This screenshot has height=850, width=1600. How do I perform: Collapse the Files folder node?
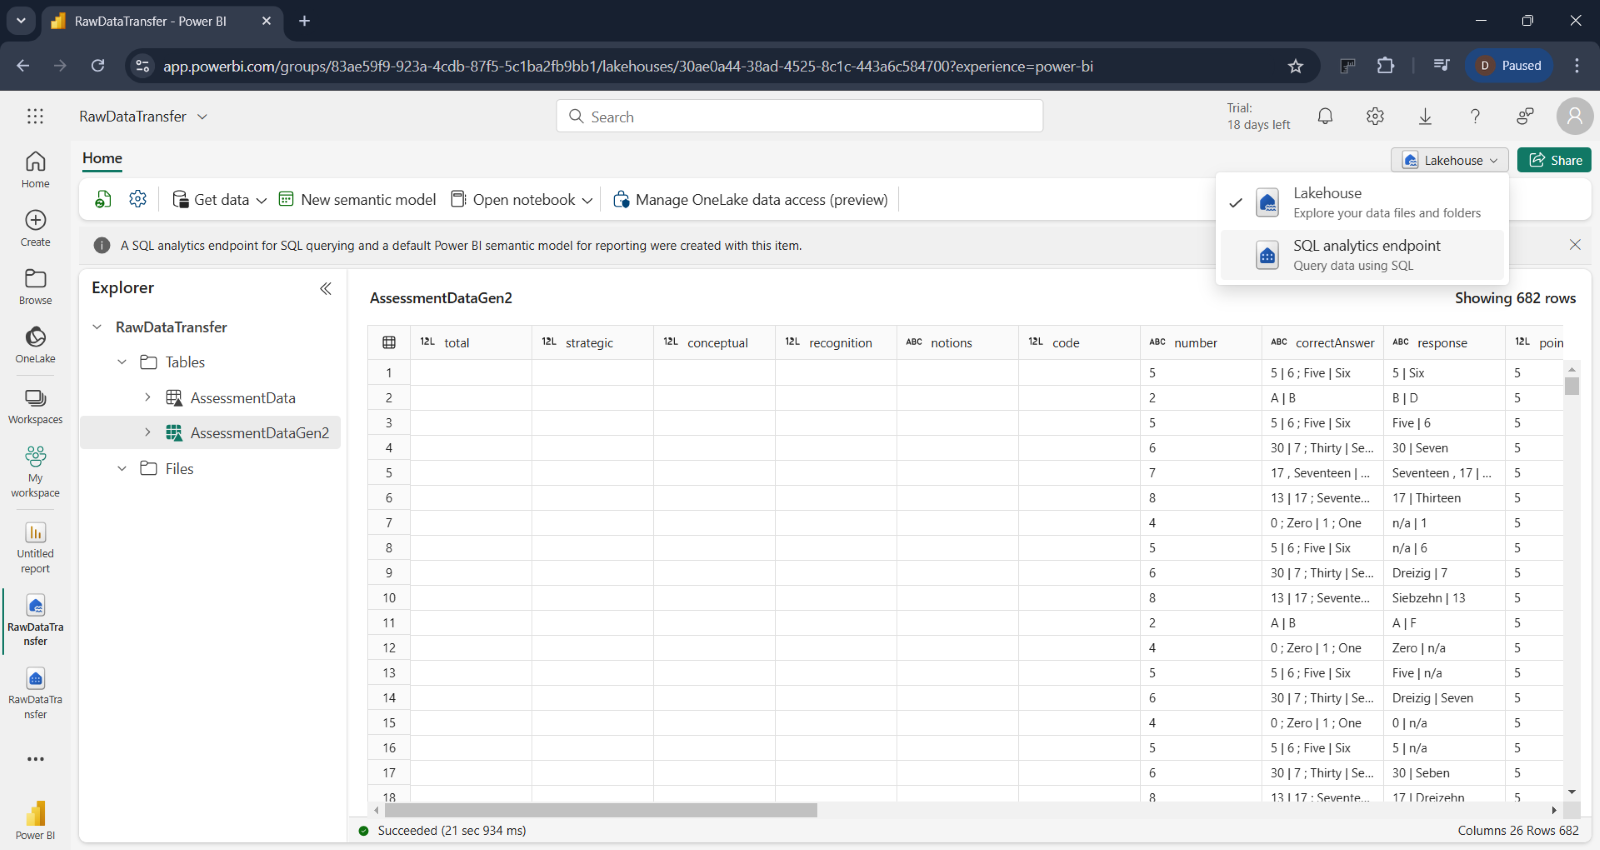(x=122, y=468)
